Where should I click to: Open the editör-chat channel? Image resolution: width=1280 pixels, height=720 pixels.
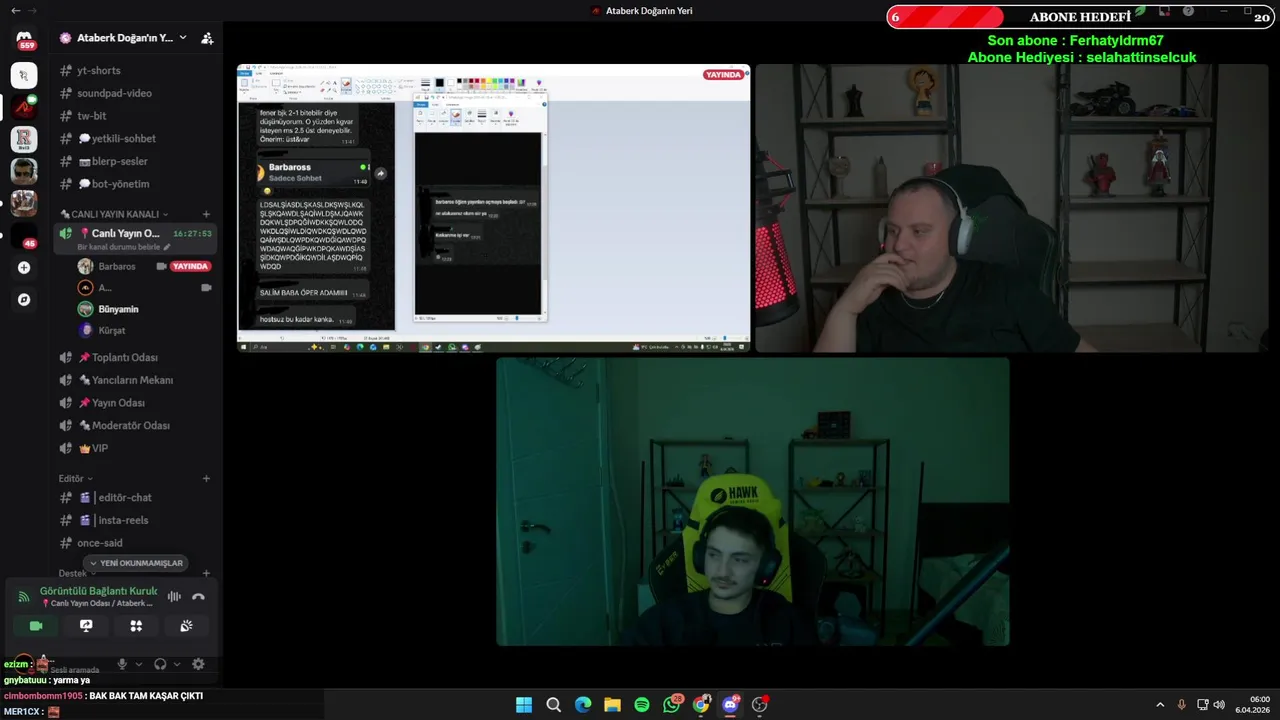tap(135, 497)
